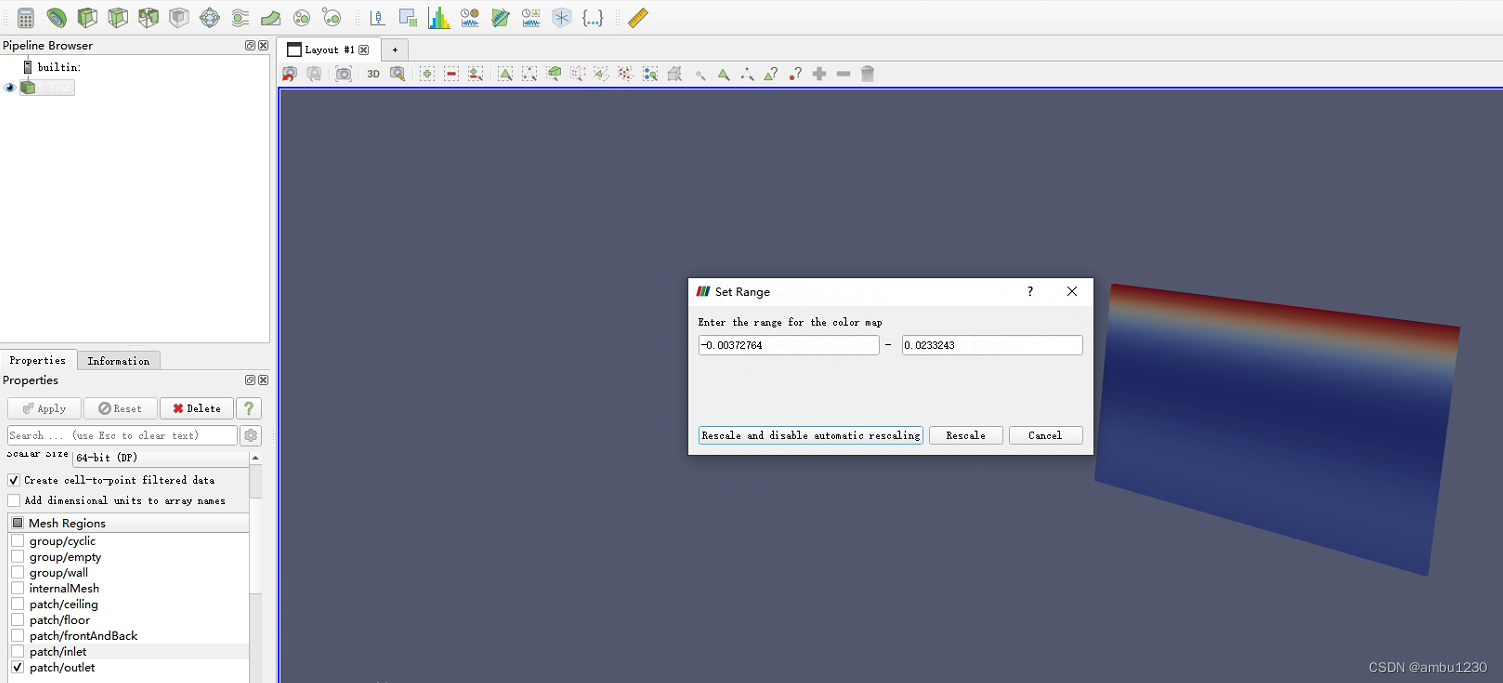Click Rescale and disable automatic rescaling

point(810,435)
